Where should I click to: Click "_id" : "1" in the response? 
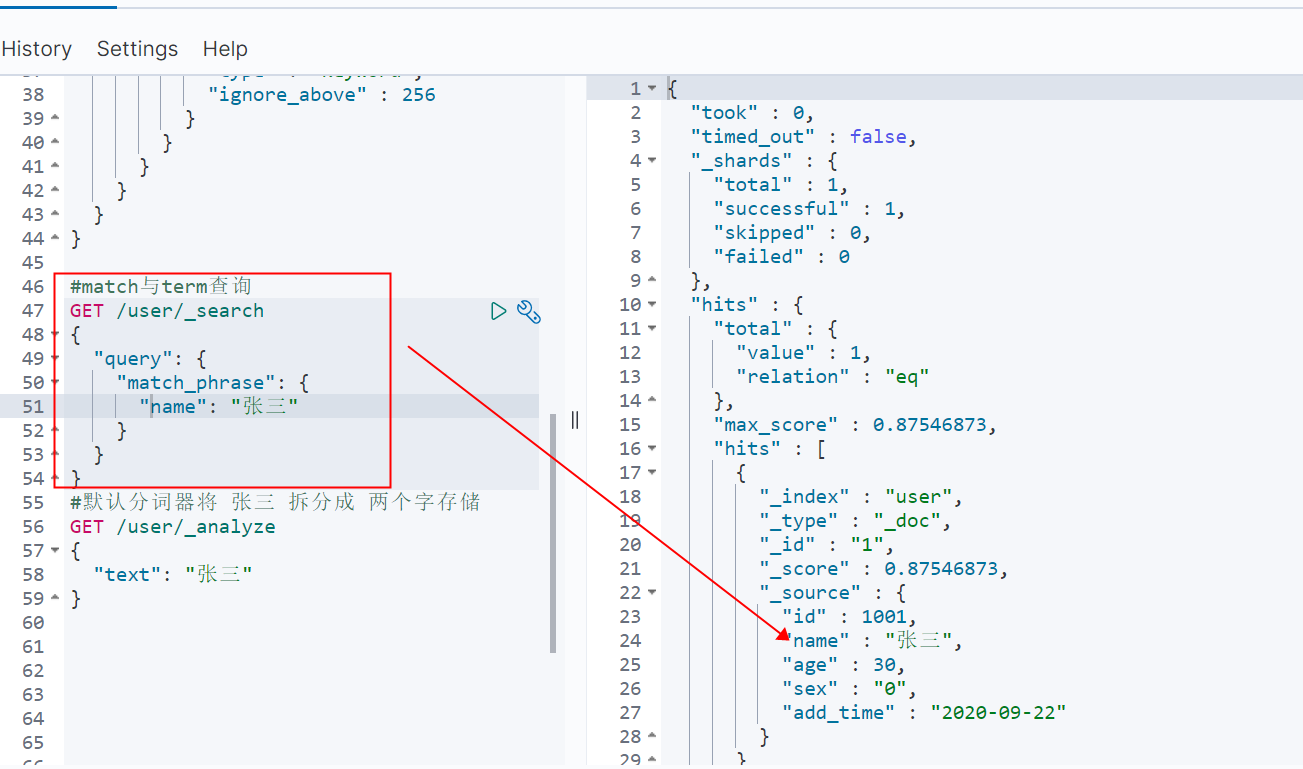(x=827, y=545)
